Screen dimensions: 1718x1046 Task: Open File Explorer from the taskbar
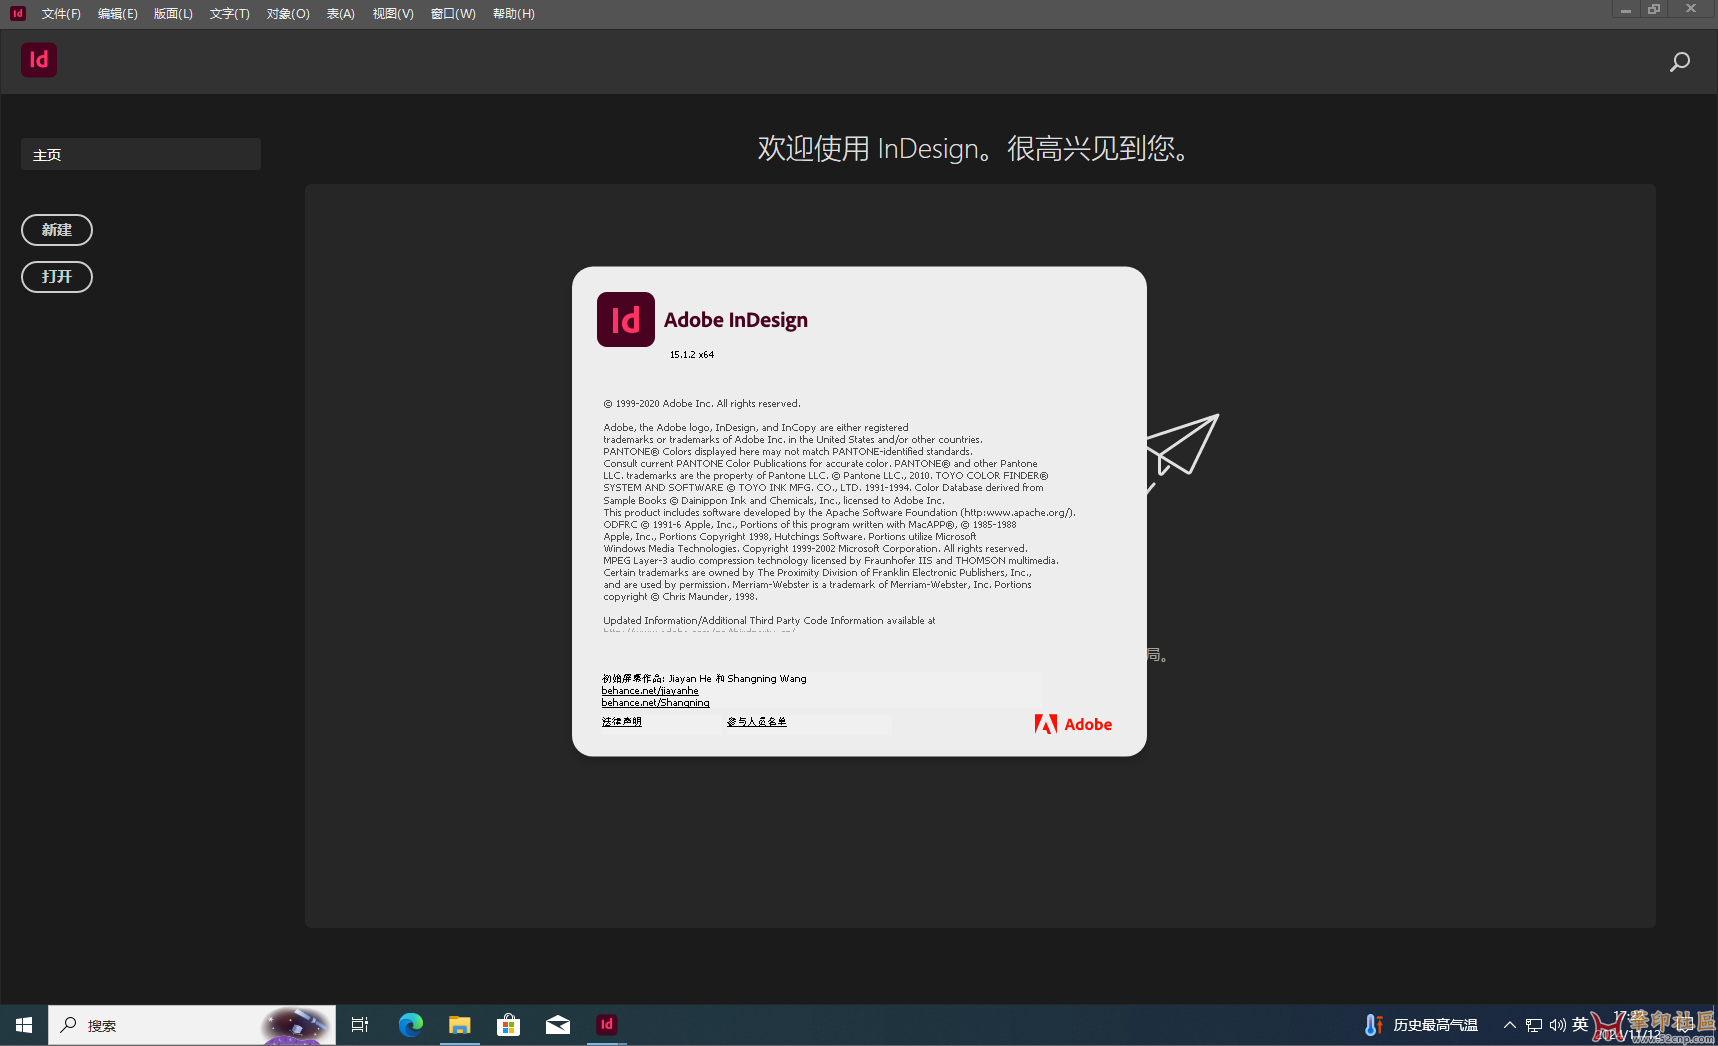[x=459, y=1025]
